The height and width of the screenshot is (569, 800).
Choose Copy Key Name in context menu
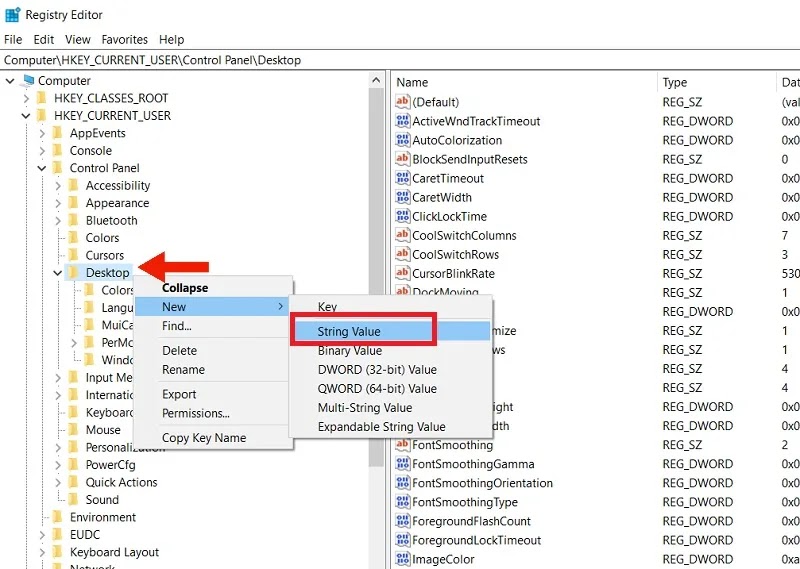[213, 438]
